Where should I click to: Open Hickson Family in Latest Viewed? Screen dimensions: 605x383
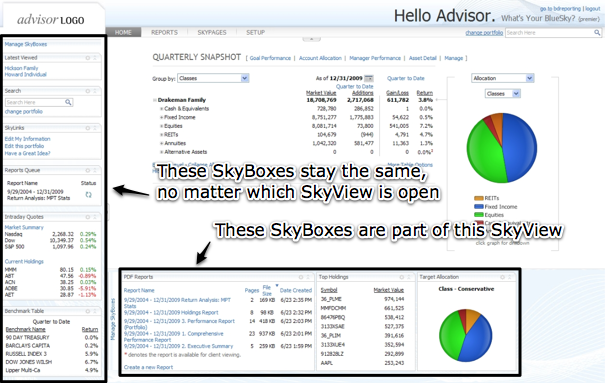(x=21, y=68)
